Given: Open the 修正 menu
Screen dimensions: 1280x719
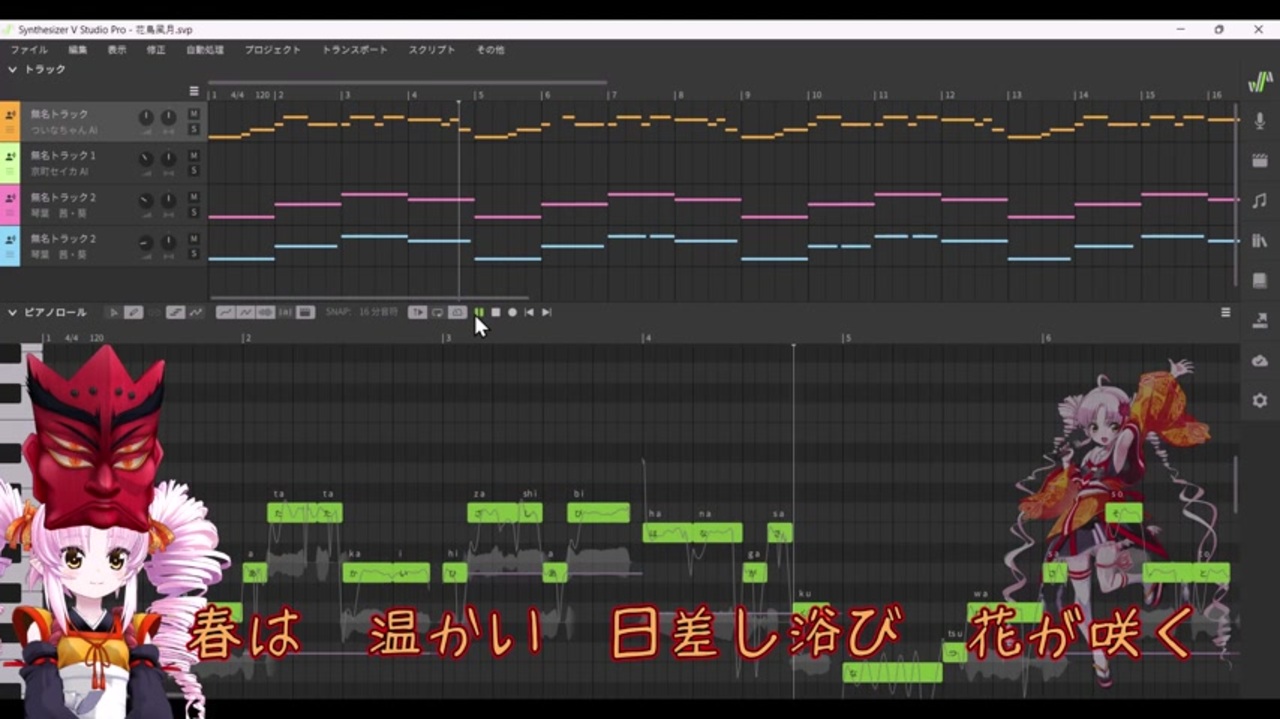Looking at the screenshot, I should coord(156,50).
